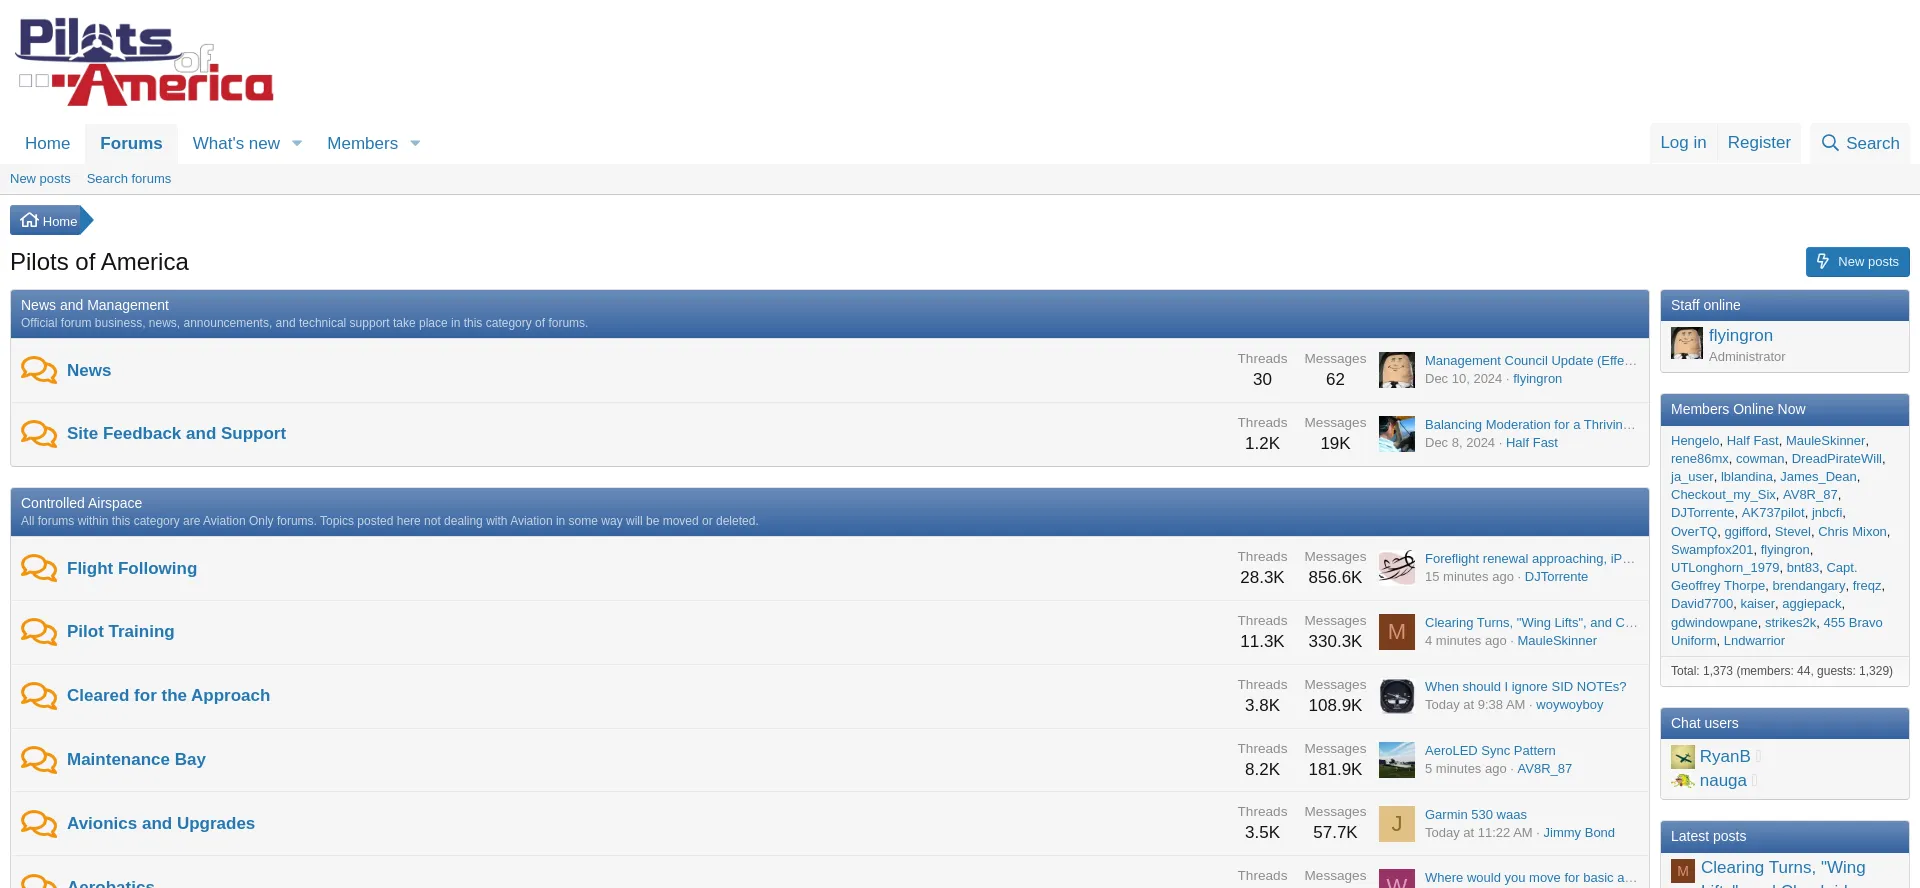Image resolution: width=1920 pixels, height=888 pixels.
Task: Open 'Foreflight renewal approaching' thread
Action: 1530,559
